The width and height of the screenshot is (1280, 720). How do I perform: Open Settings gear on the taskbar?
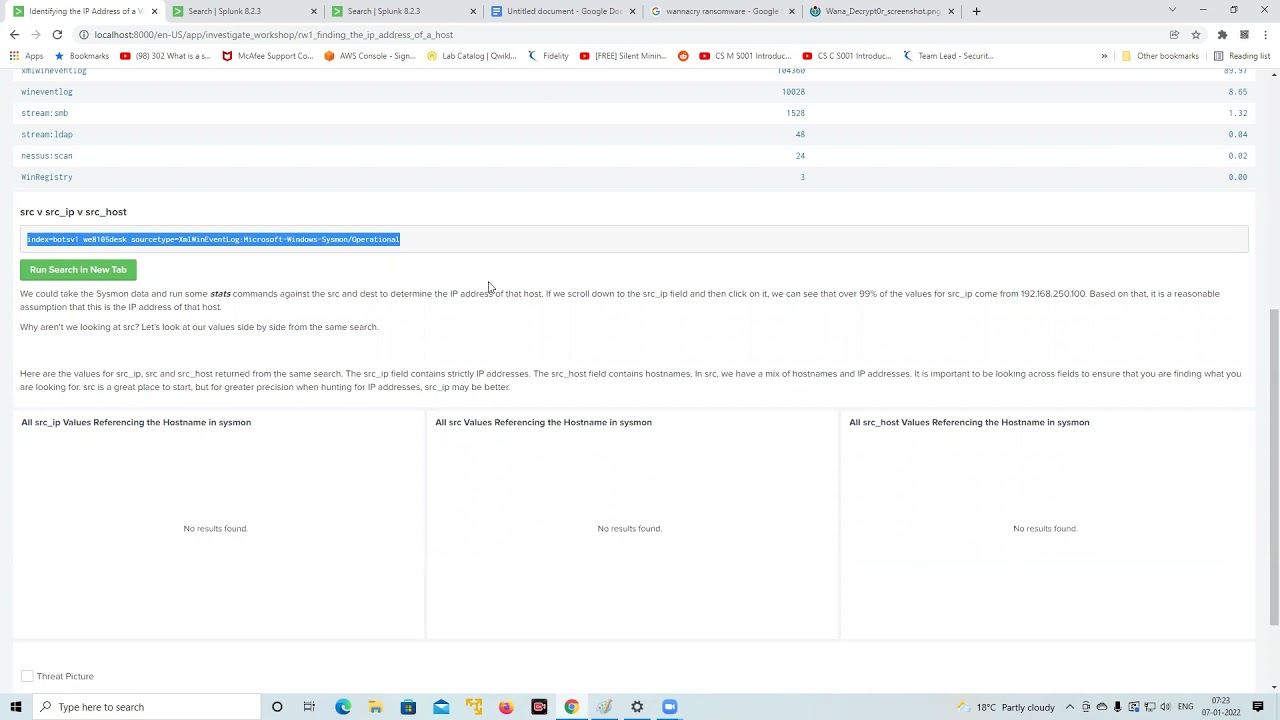point(637,707)
